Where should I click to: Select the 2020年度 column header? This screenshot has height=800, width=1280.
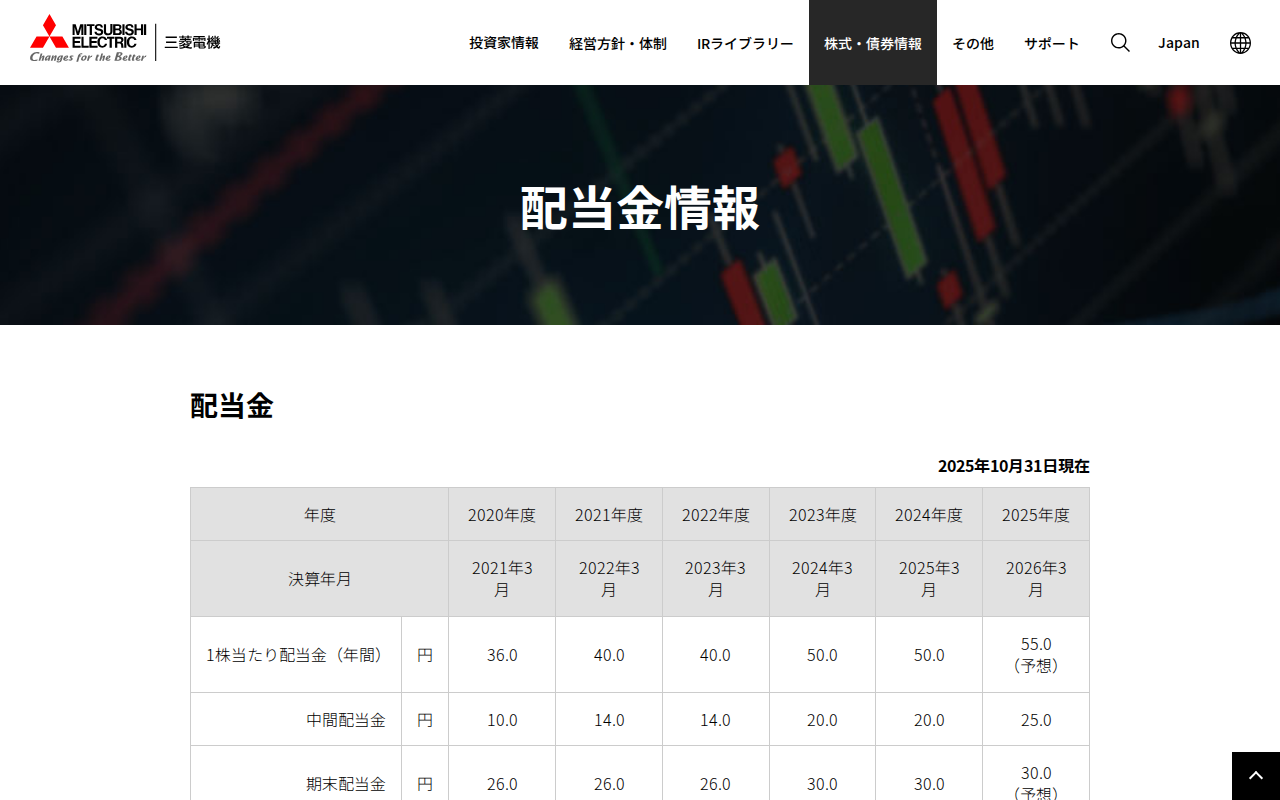point(502,514)
